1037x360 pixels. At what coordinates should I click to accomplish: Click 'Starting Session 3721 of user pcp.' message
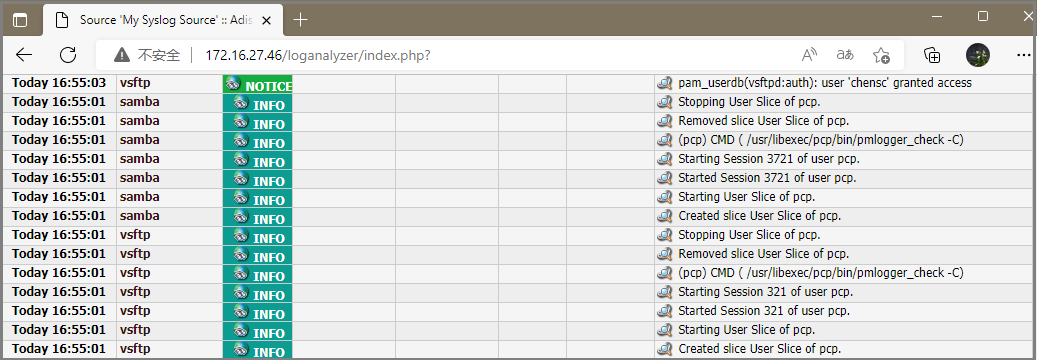tap(769, 159)
